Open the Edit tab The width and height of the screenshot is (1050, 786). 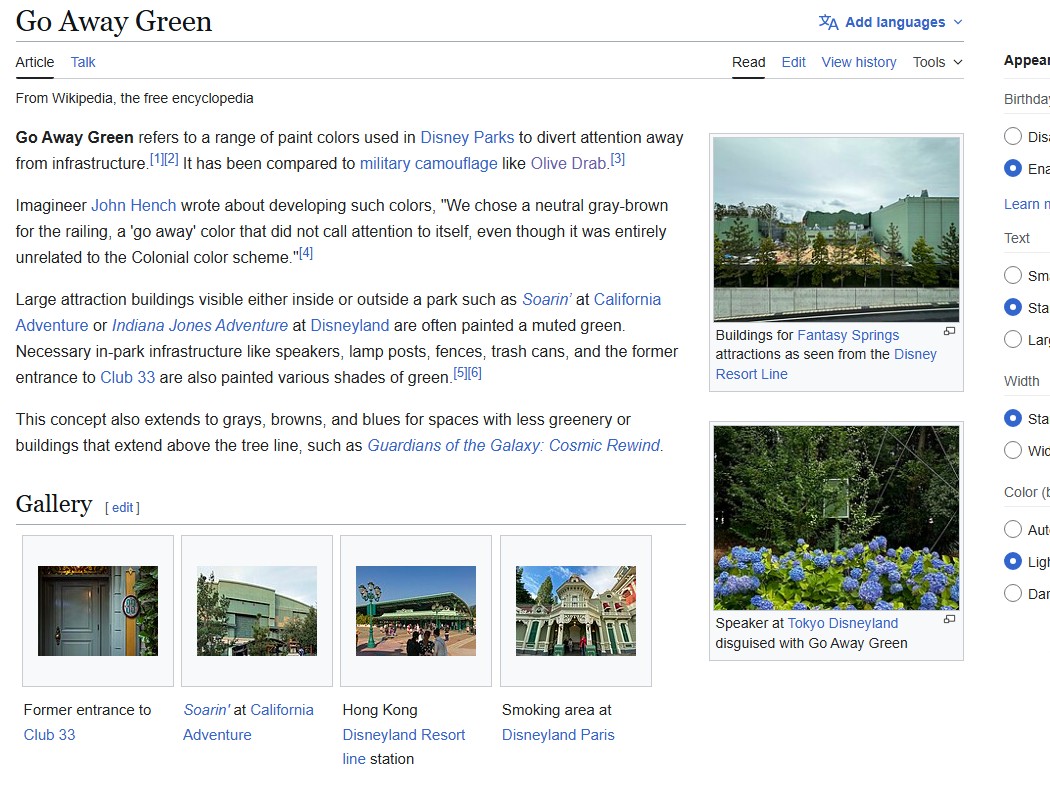click(794, 62)
